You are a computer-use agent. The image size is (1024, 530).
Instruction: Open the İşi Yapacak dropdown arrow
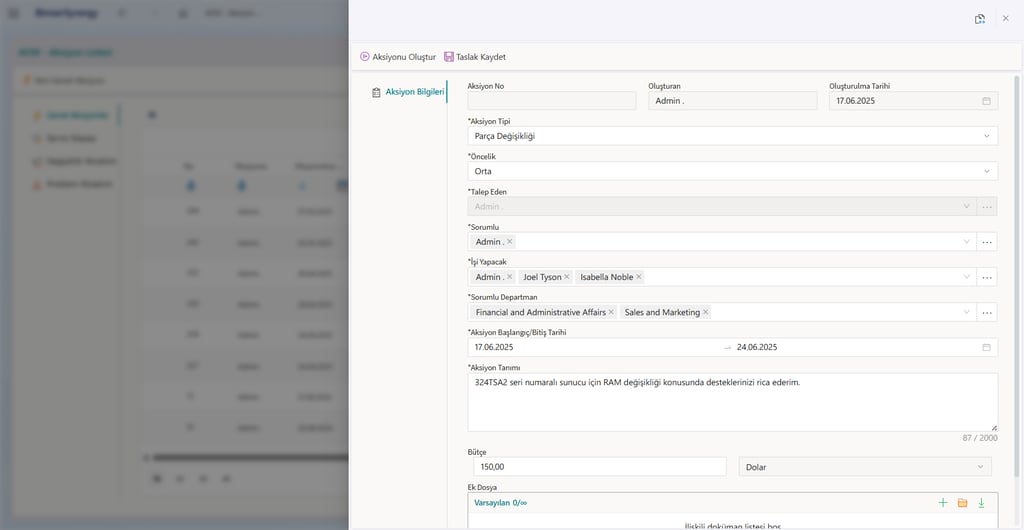(967, 277)
